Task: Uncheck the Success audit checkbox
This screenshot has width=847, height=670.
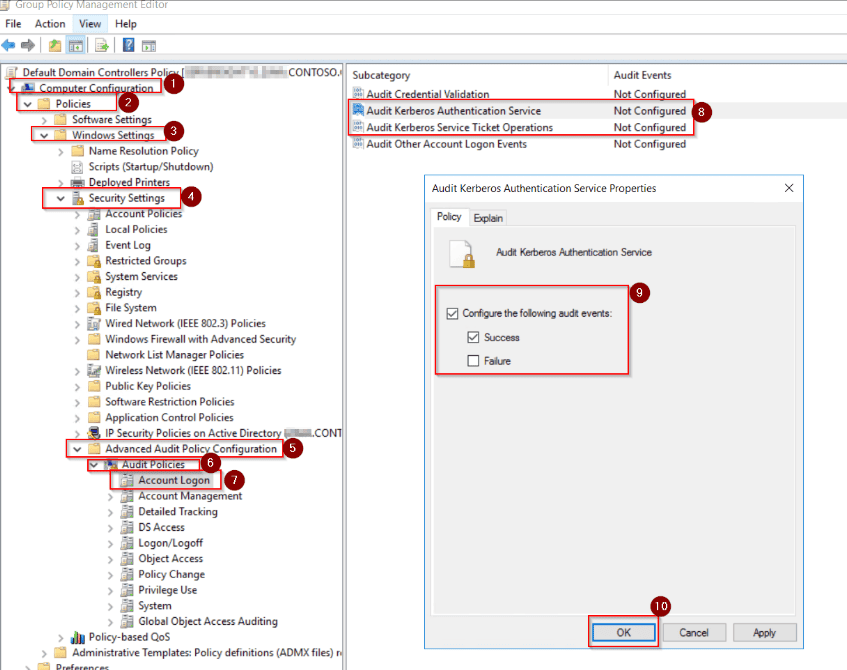Action: pos(473,337)
